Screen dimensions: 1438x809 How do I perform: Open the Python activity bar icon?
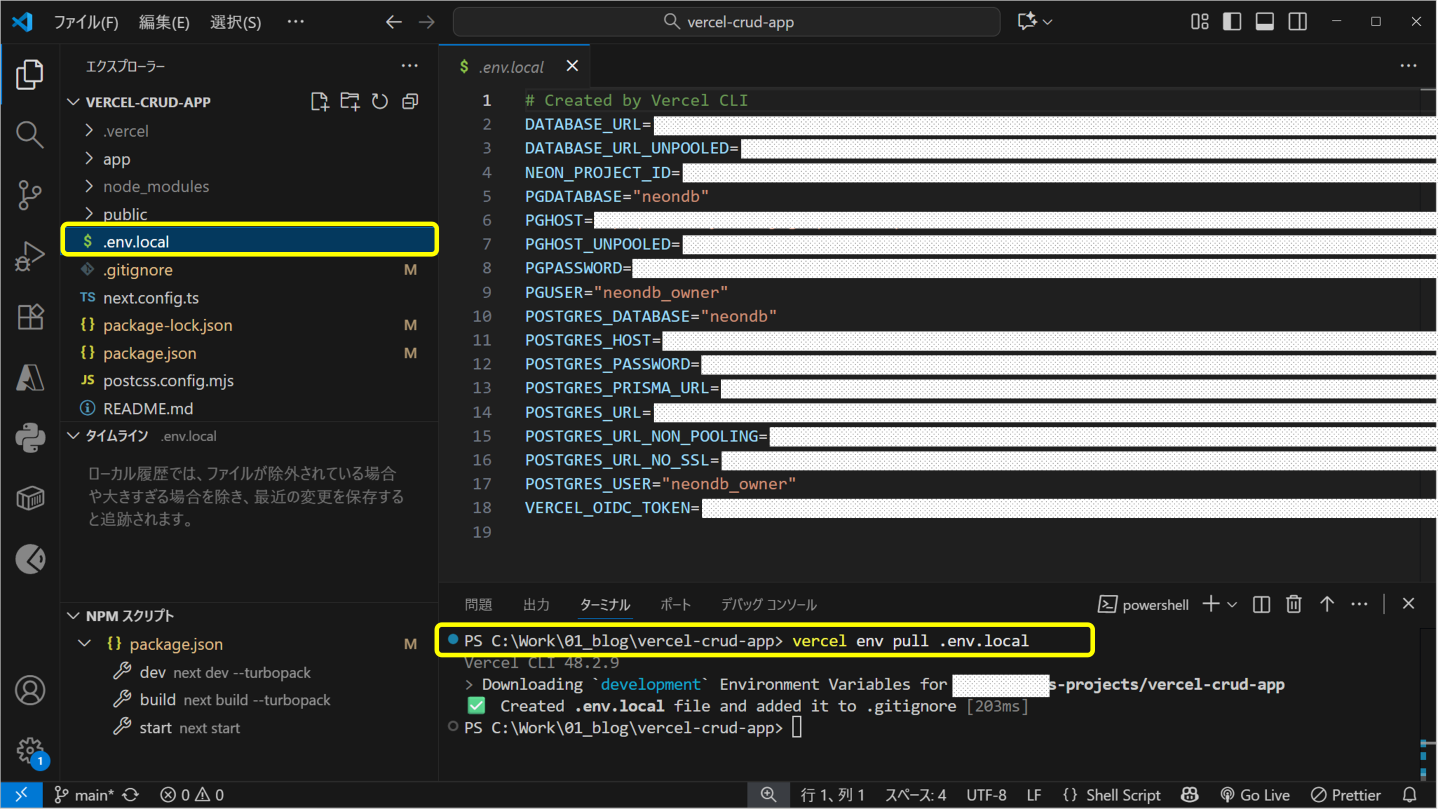pyautogui.click(x=30, y=438)
